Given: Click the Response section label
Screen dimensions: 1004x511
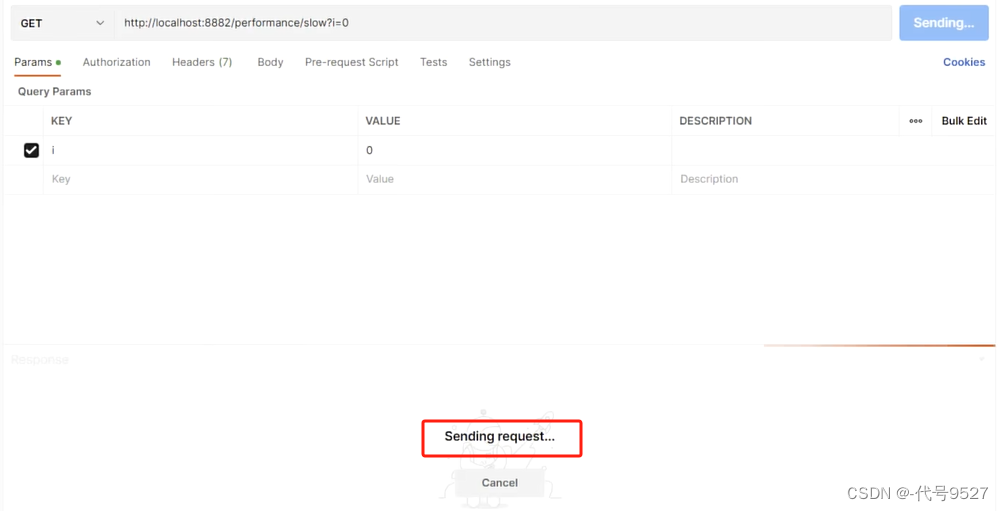Looking at the screenshot, I should pos(40,360).
